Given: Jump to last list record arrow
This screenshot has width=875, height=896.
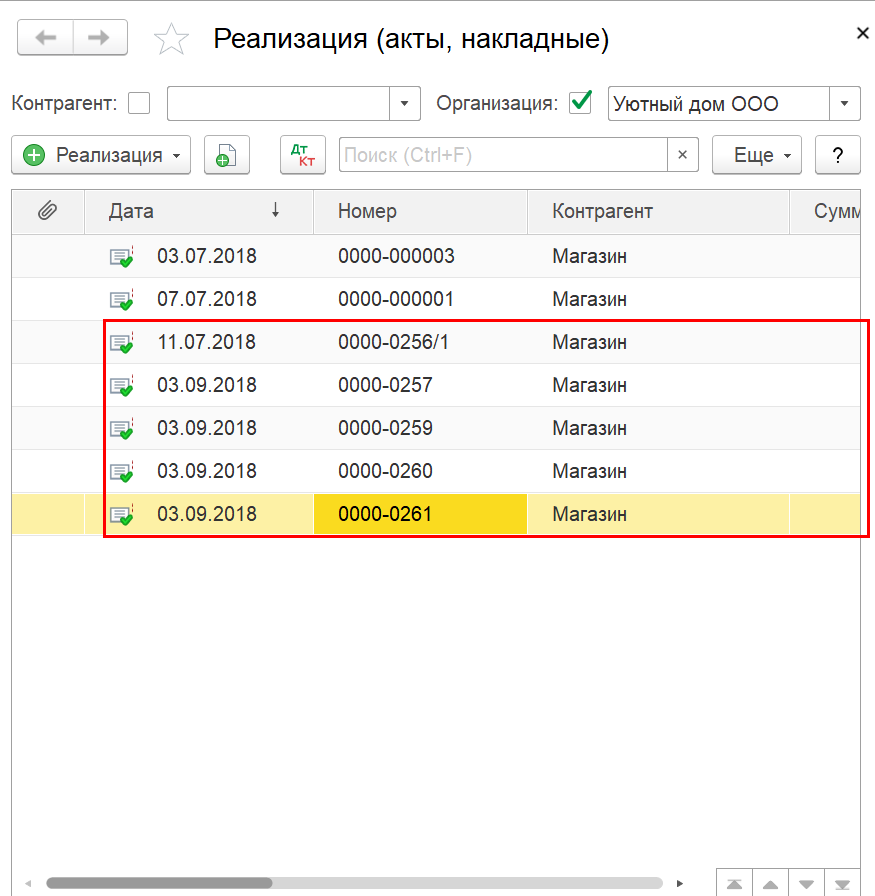Looking at the screenshot, I should point(842,885).
